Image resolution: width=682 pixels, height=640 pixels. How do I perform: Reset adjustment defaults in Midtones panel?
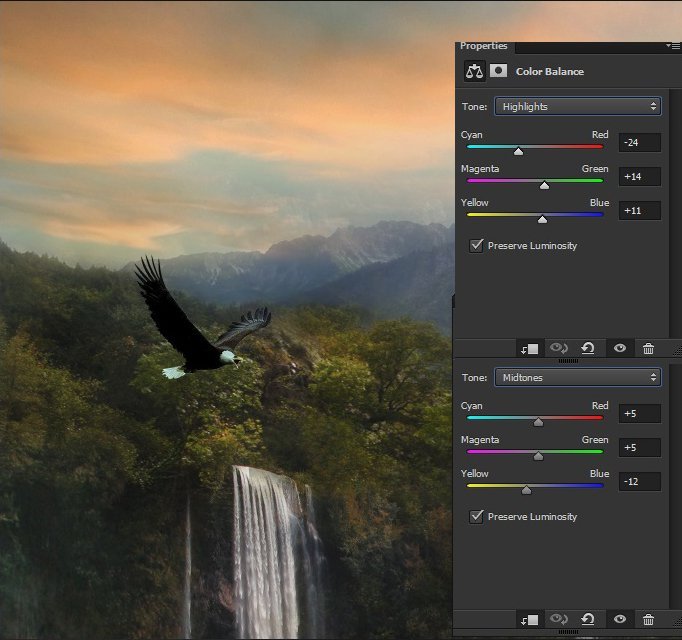588,620
